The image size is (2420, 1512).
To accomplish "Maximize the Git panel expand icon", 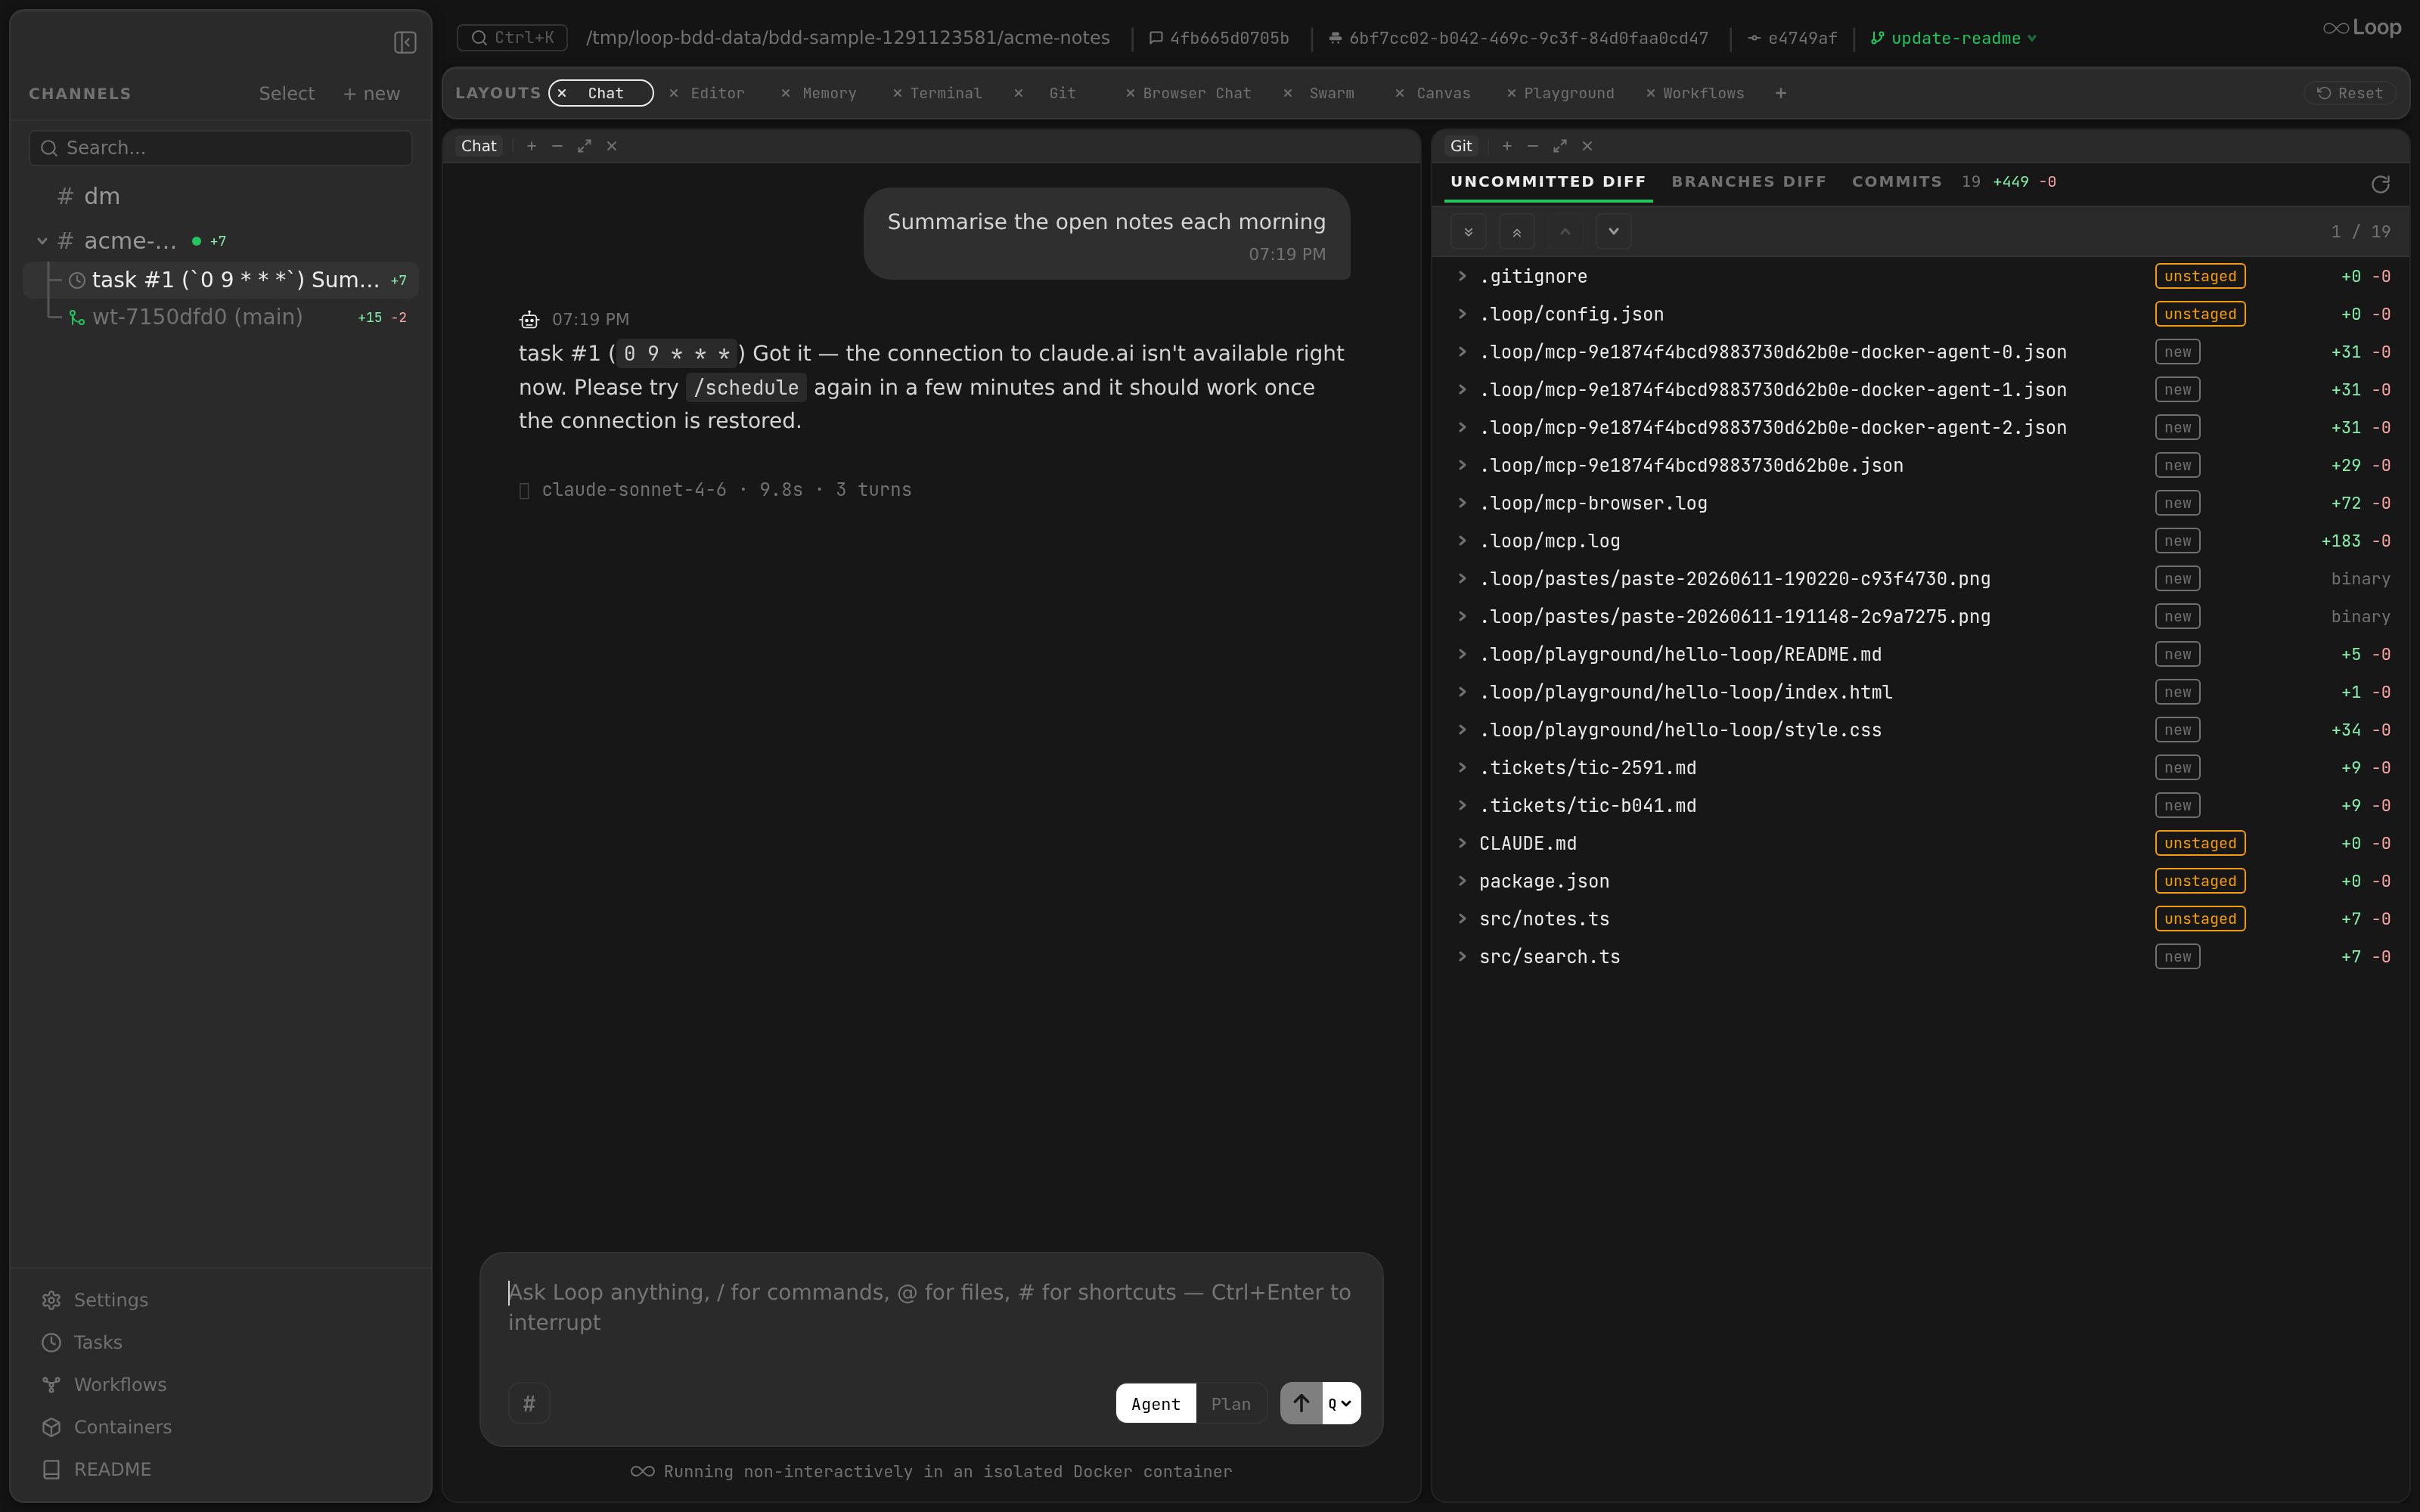I will 1559,146.
